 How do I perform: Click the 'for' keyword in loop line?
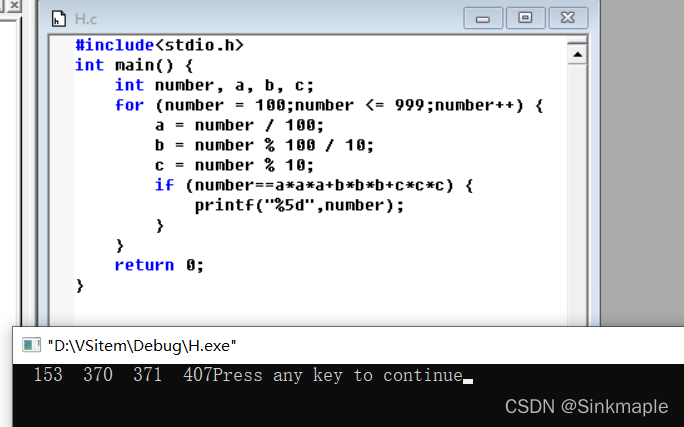129,105
